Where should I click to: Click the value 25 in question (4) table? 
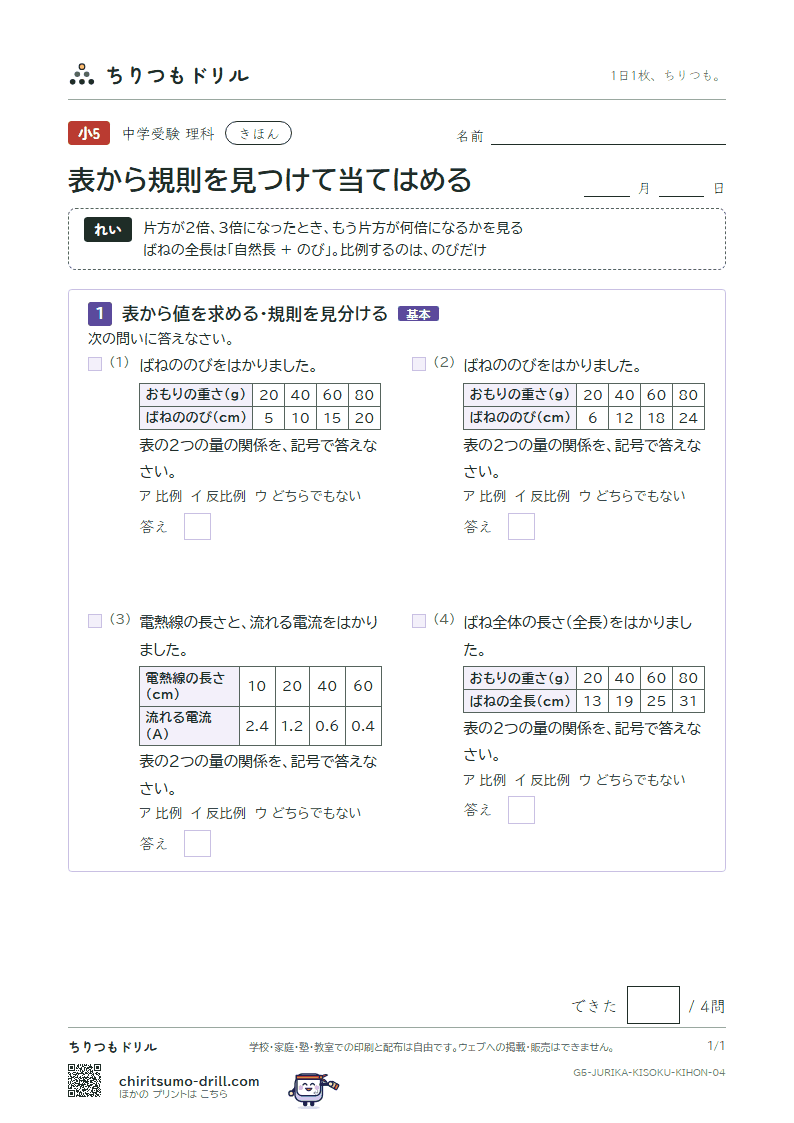click(x=657, y=700)
